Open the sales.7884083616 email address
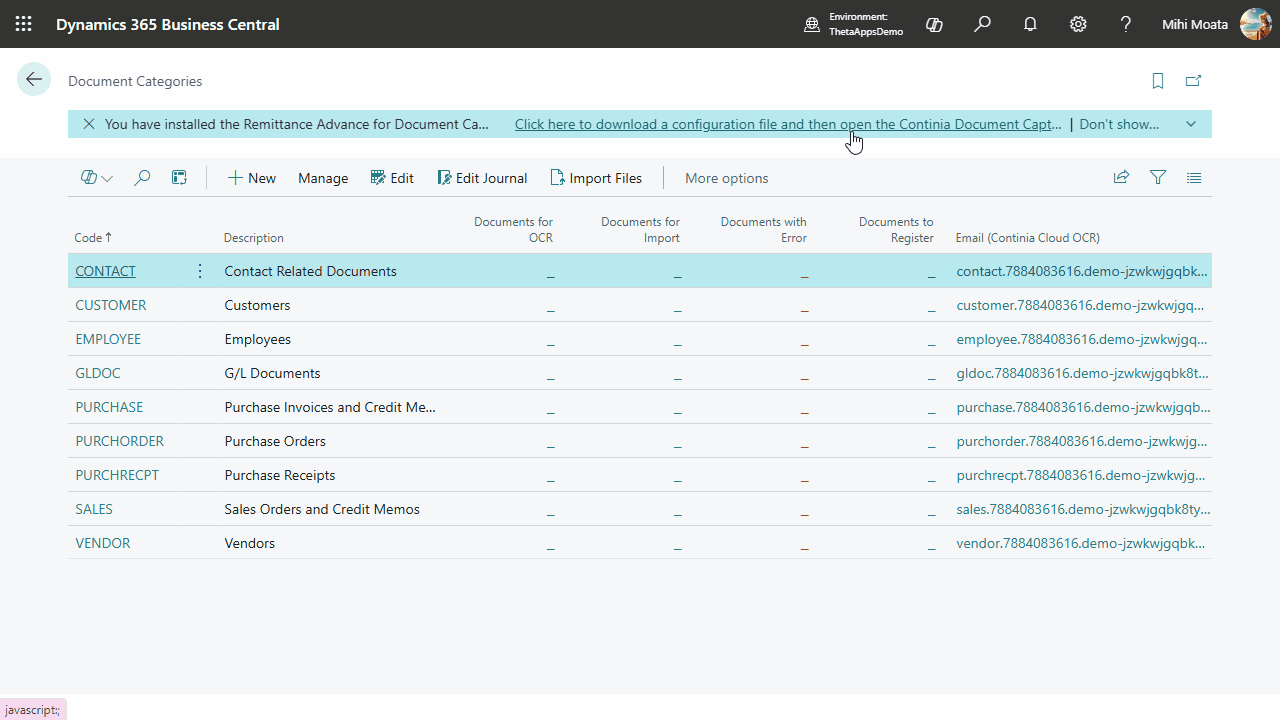Image resolution: width=1280 pixels, height=720 pixels. [1083, 509]
